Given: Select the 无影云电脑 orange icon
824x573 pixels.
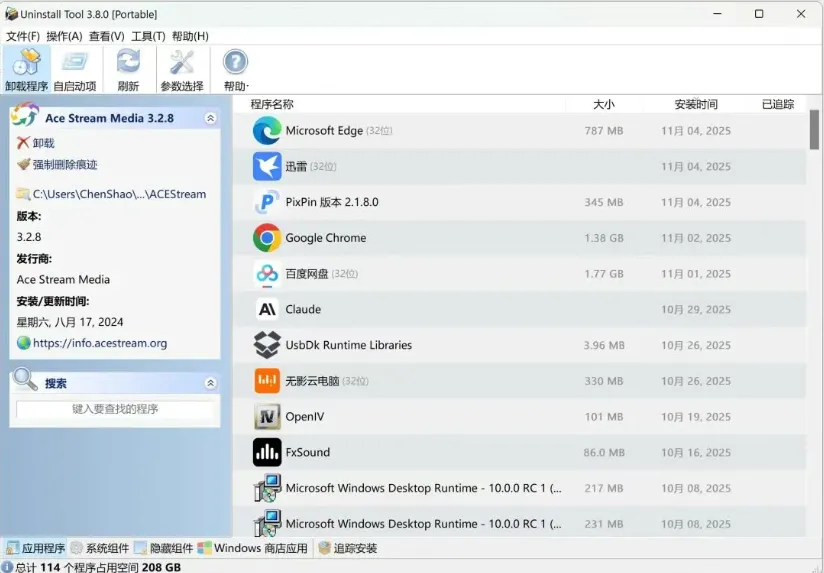Looking at the screenshot, I should coord(267,381).
